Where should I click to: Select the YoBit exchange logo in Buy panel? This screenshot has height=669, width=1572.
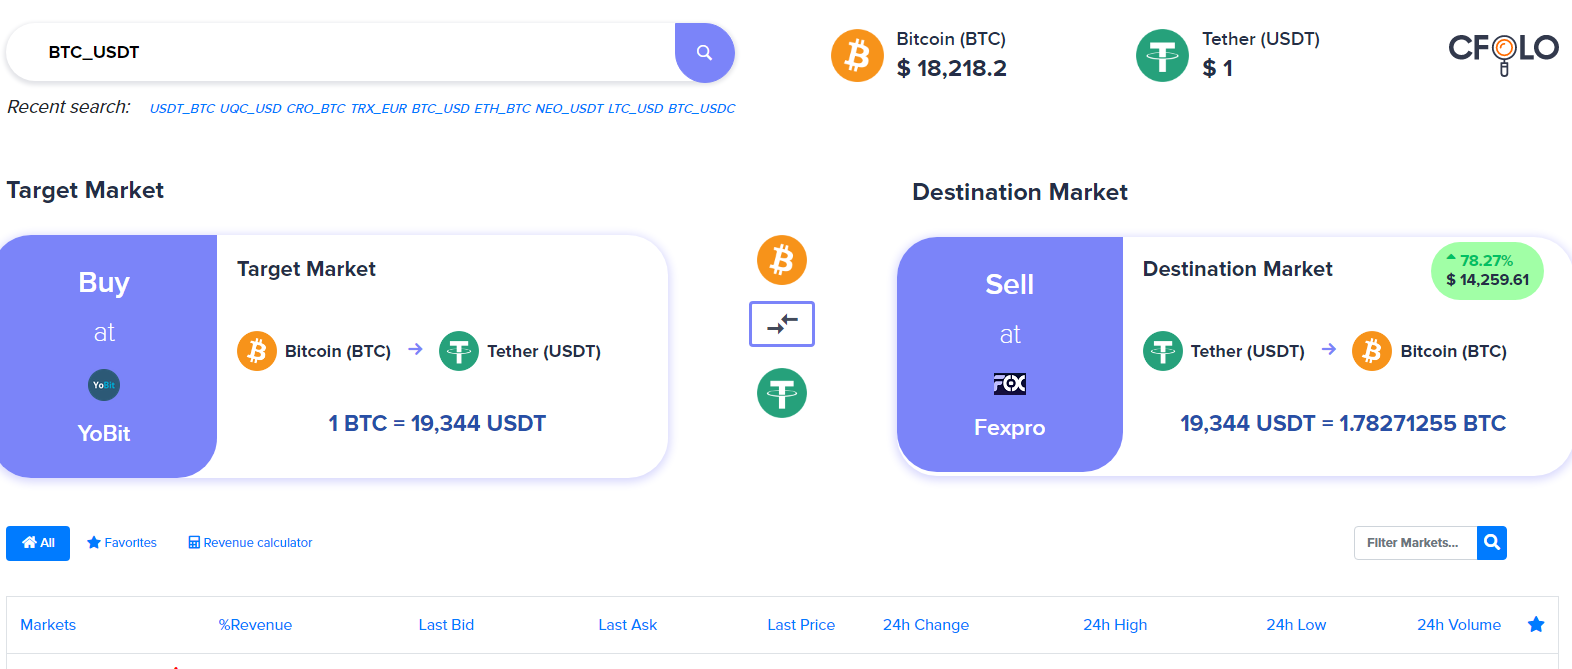pos(104,385)
